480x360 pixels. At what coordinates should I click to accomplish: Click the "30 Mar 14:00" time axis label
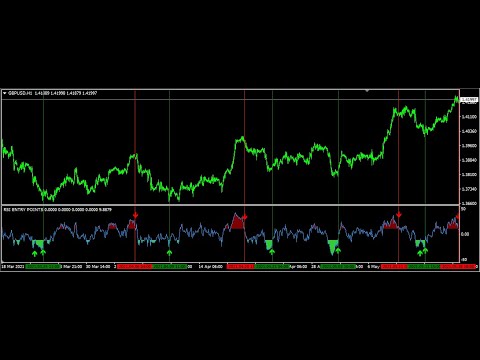click(x=98, y=267)
